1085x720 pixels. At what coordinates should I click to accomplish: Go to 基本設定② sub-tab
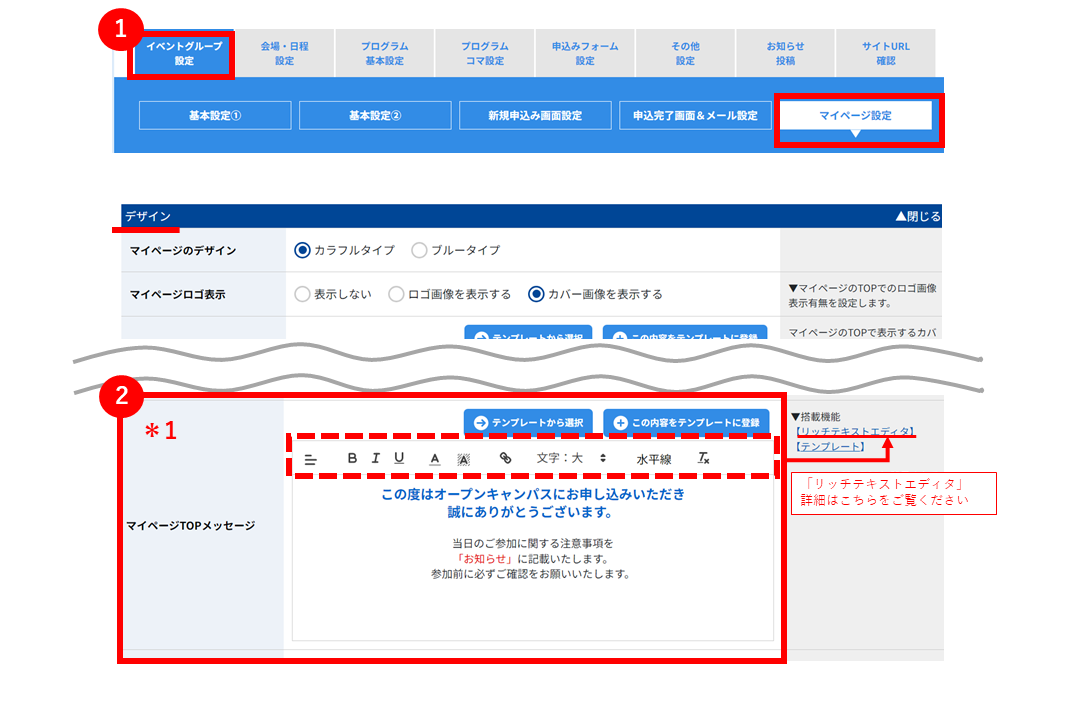(x=375, y=116)
